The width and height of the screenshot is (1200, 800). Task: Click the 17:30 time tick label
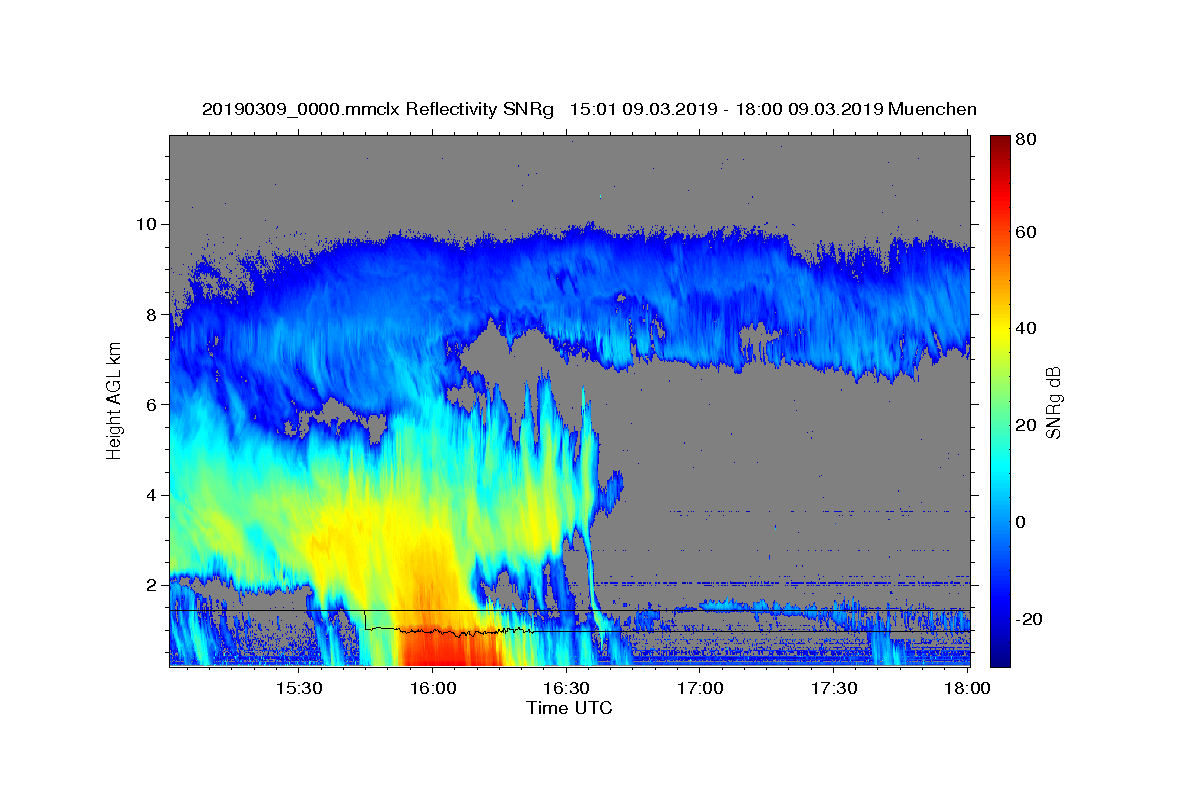click(x=835, y=688)
